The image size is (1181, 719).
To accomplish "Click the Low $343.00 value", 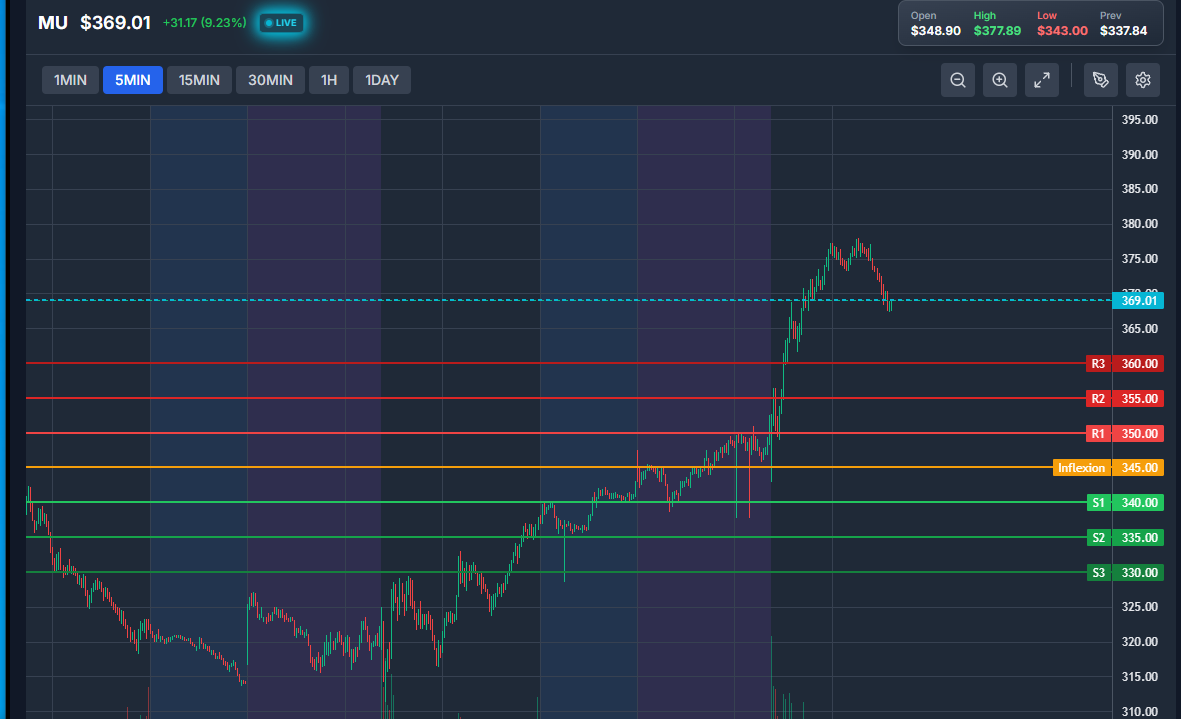I will pos(1062,31).
